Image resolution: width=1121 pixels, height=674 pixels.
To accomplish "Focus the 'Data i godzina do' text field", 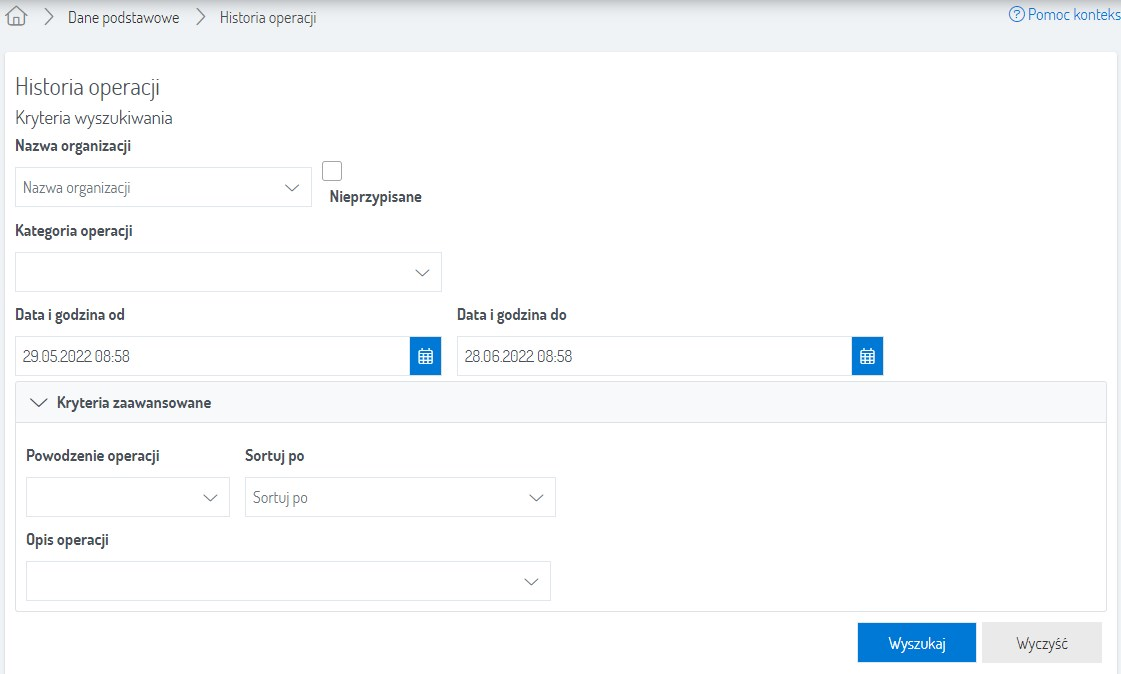I will 654,356.
